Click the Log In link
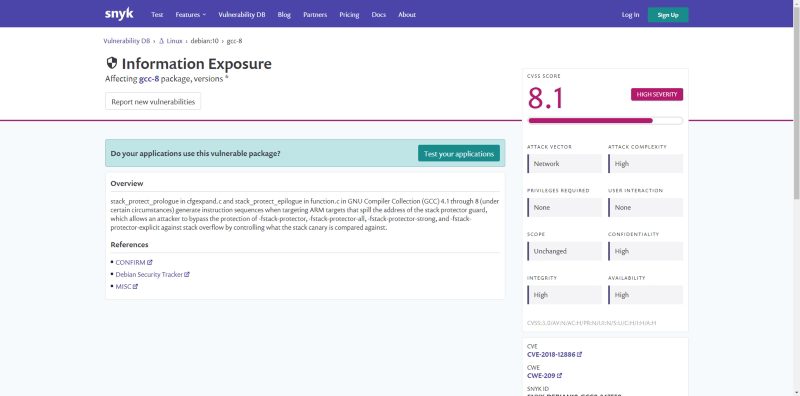This screenshot has width=800, height=396. pos(630,15)
